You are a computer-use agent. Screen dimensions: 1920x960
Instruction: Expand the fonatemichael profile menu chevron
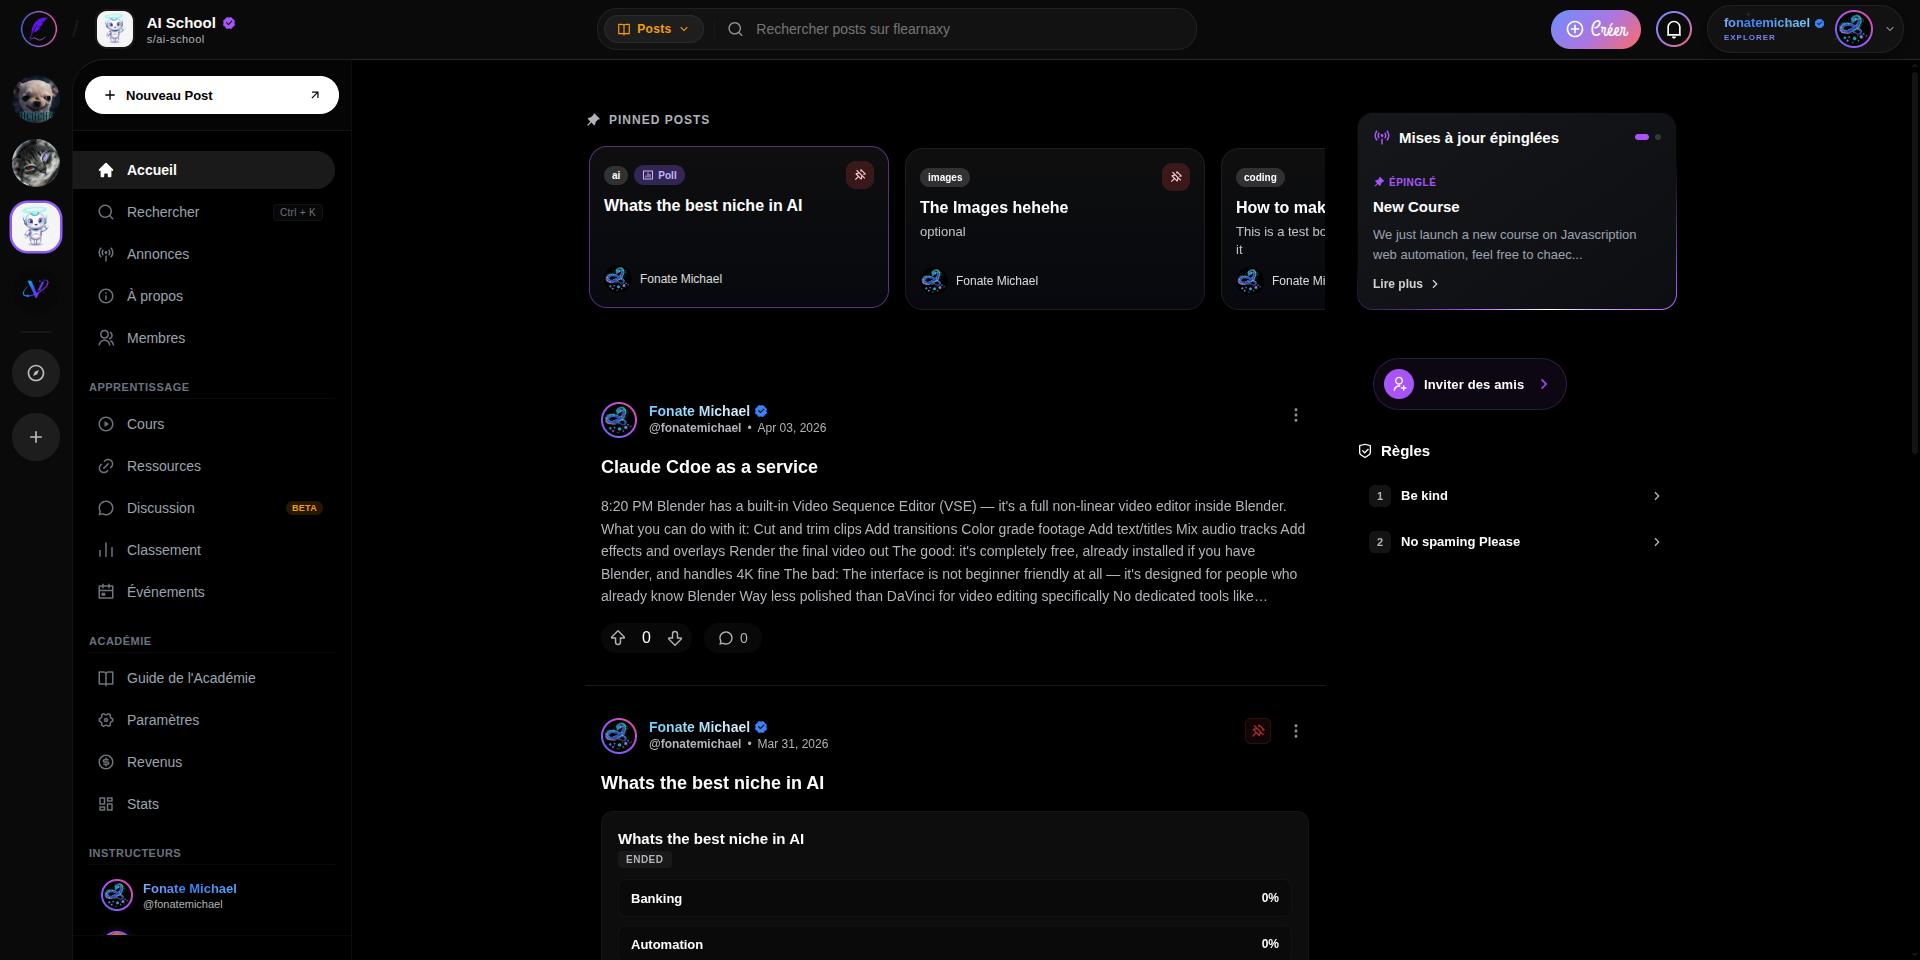[x=1889, y=29]
